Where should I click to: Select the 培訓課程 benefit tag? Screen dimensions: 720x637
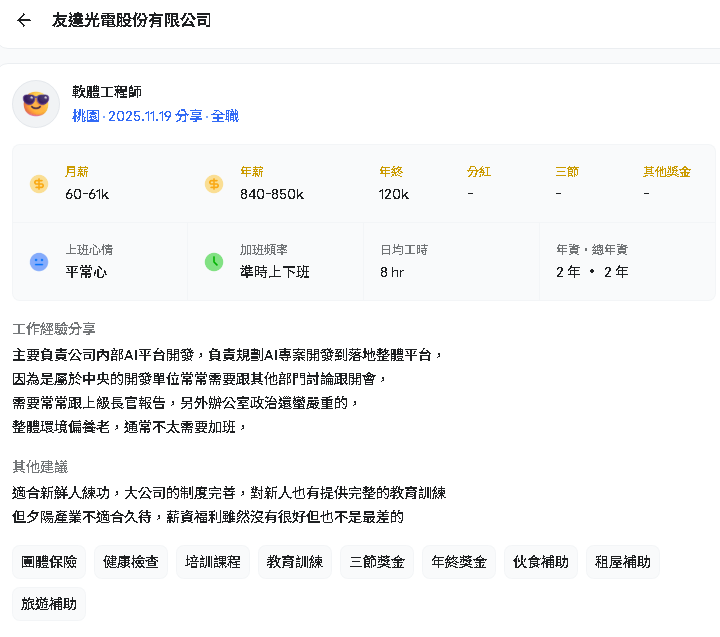tap(213, 562)
